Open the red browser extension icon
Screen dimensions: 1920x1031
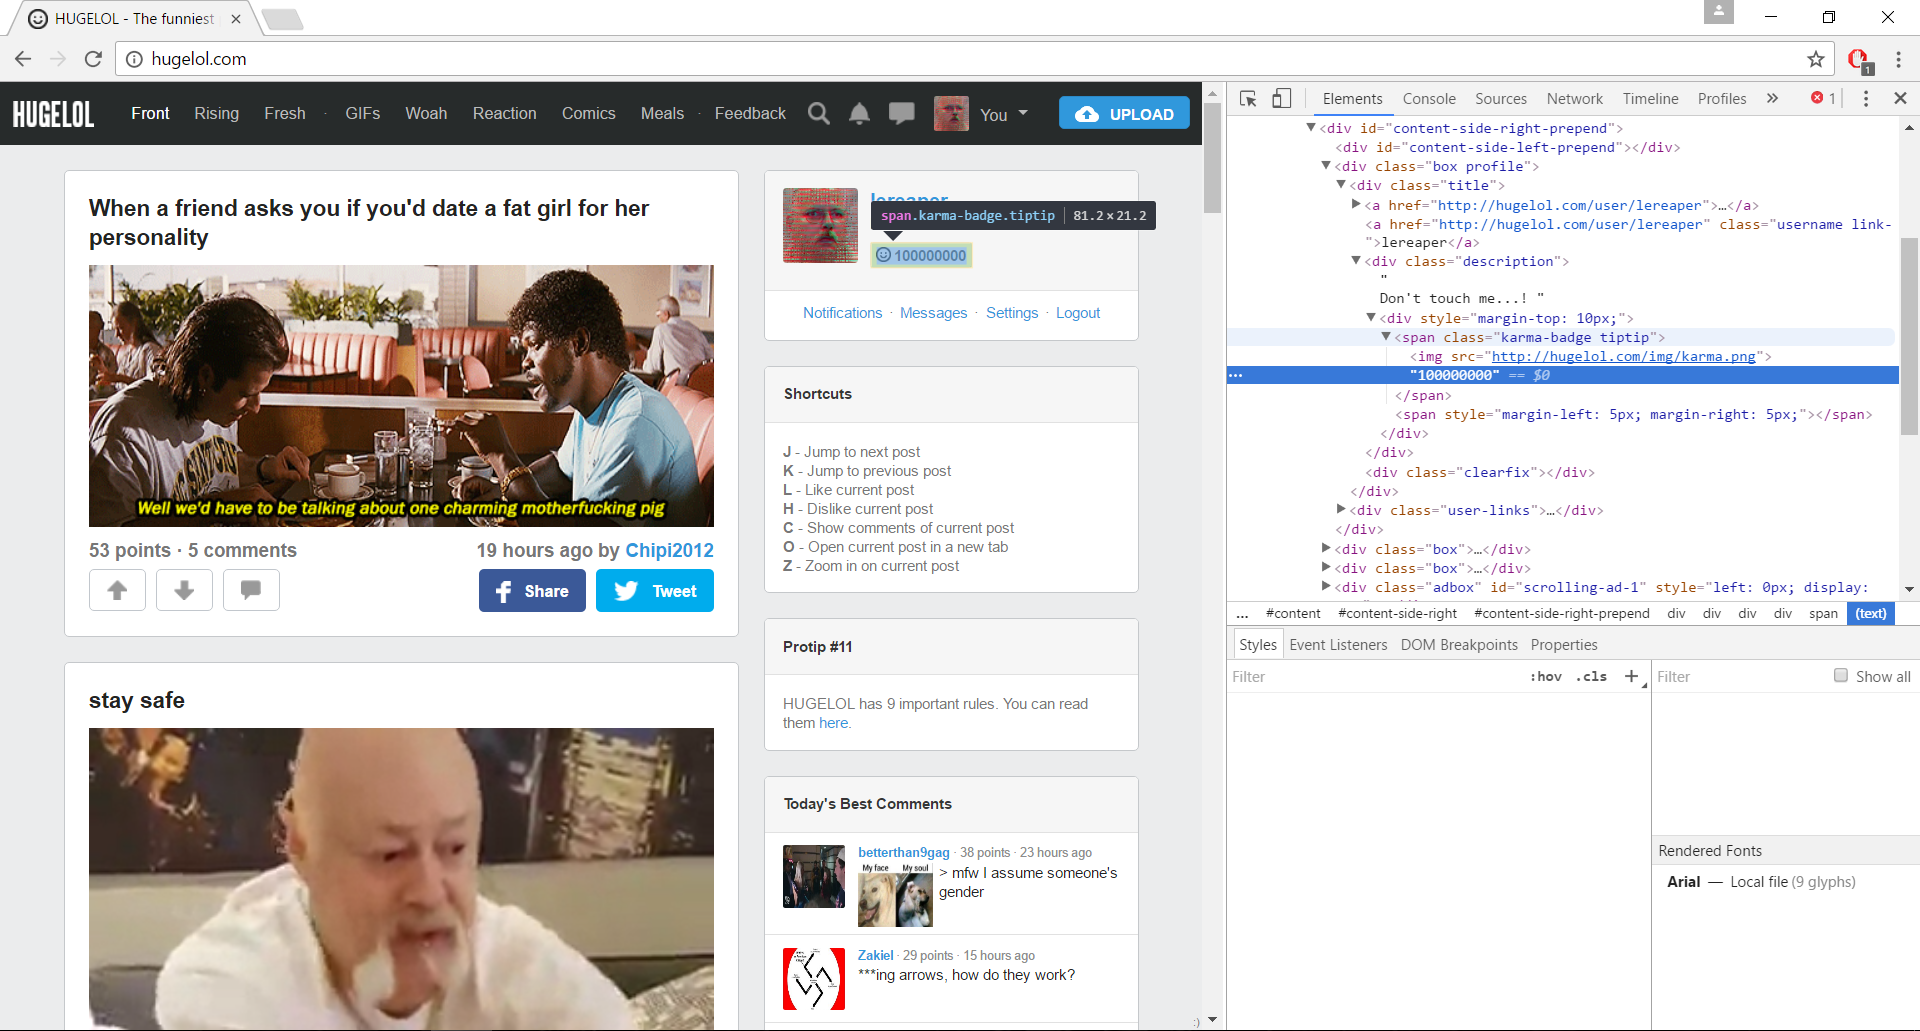coord(1859,60)
